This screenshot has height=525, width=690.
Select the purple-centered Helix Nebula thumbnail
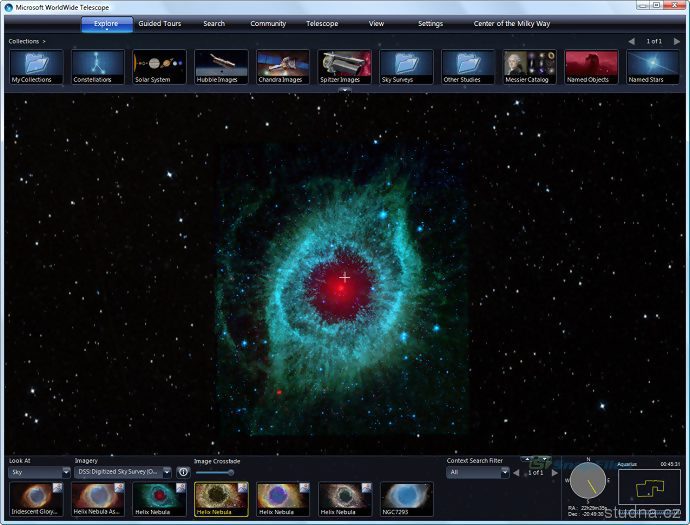[x=283, y=499]
